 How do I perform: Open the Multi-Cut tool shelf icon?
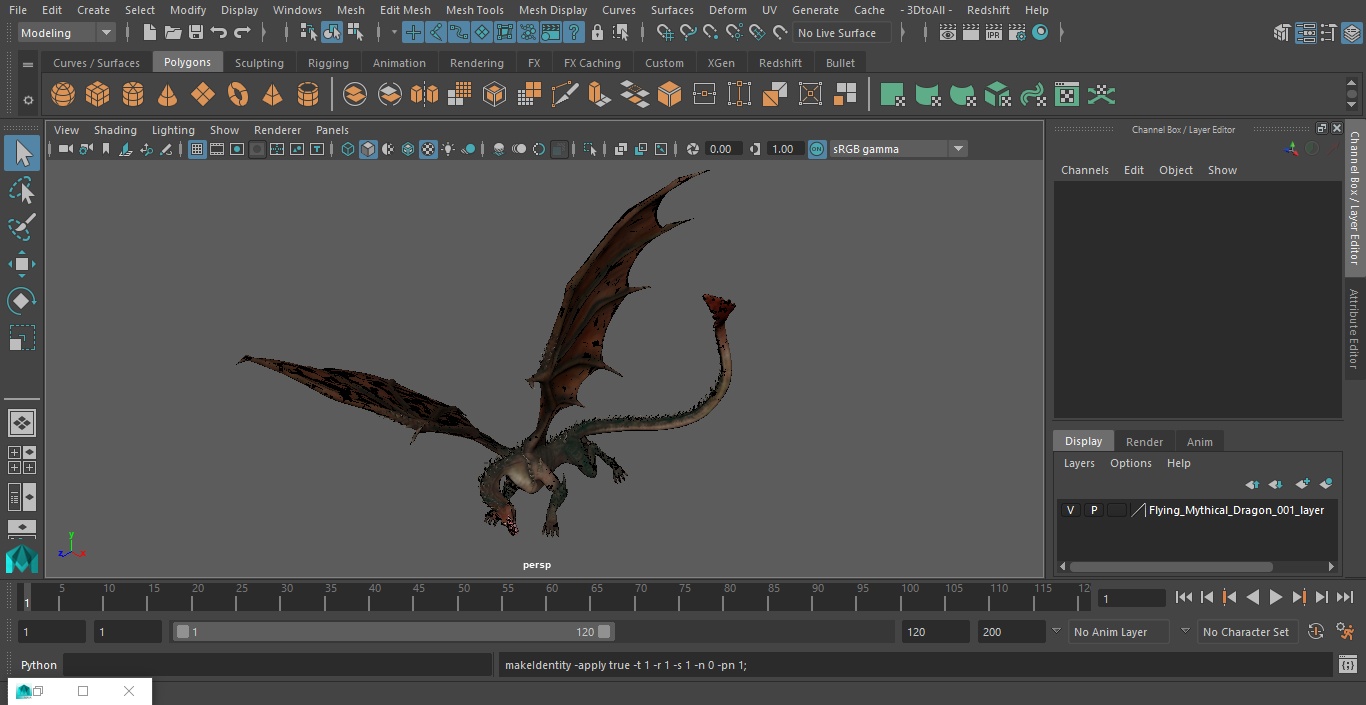565,95
